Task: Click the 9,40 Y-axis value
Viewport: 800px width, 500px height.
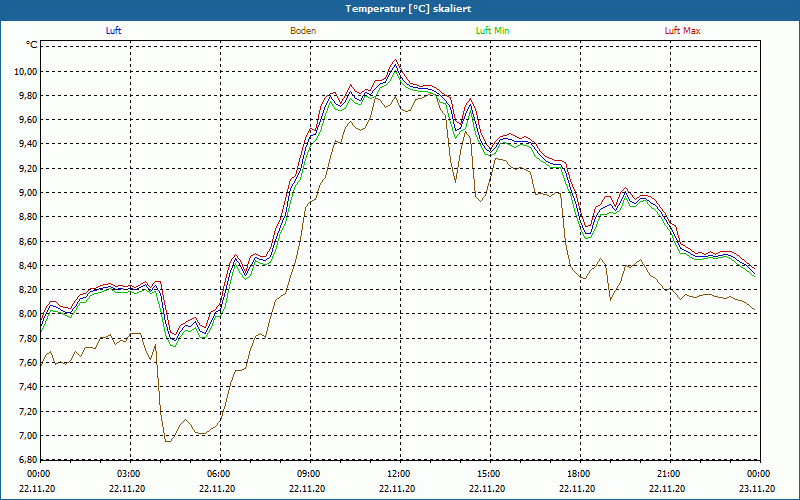Action: pos(29,144)
